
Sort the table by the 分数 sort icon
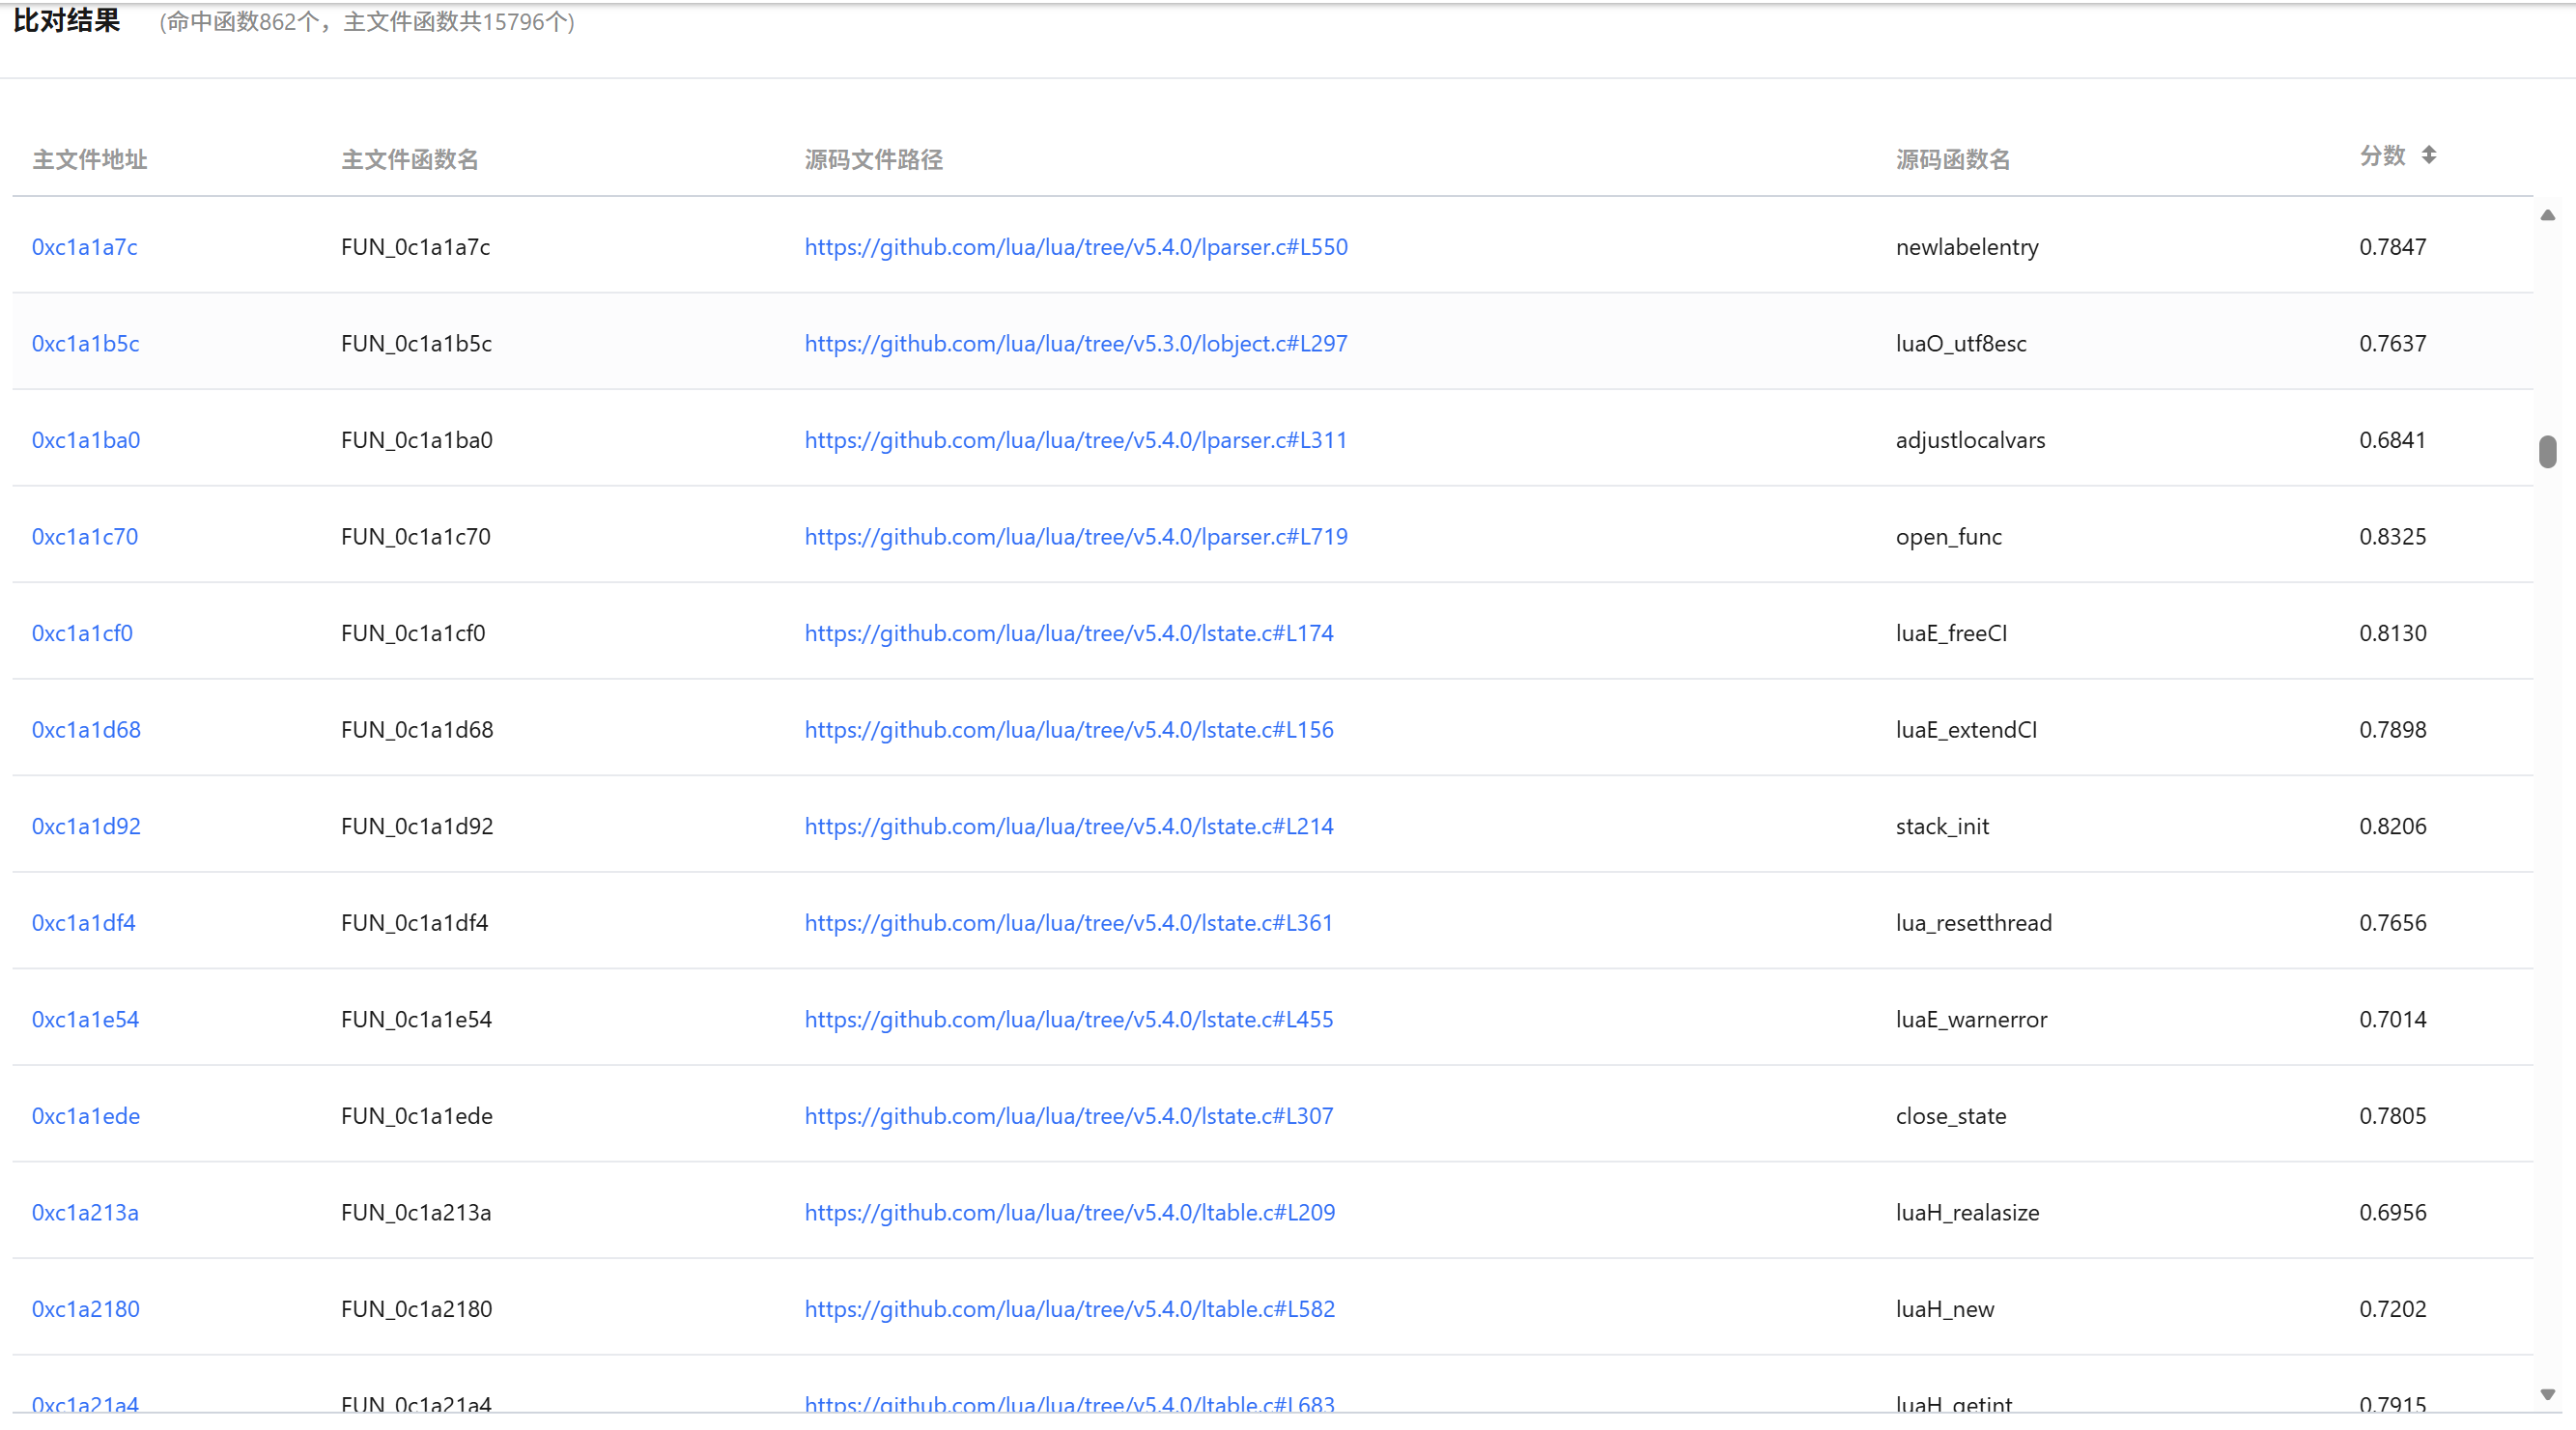point(2428,155)
